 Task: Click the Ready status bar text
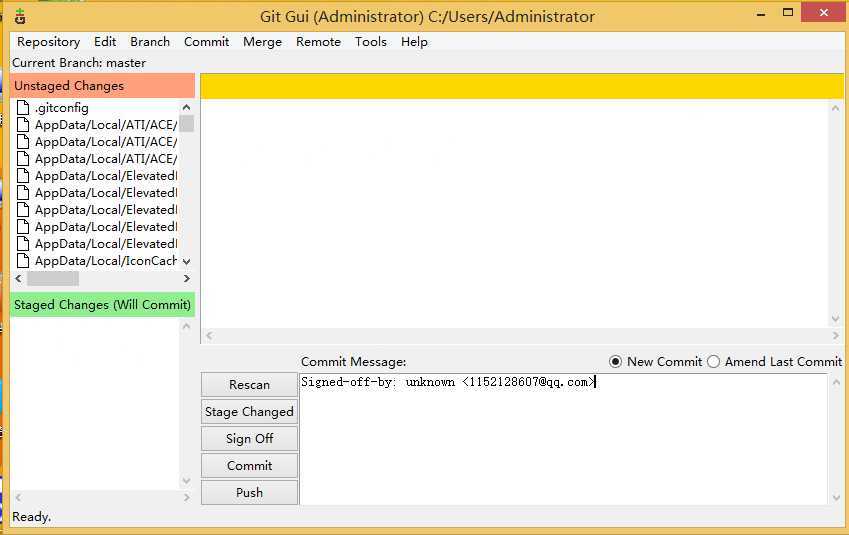pyautogui.click(x=31, y=517)
